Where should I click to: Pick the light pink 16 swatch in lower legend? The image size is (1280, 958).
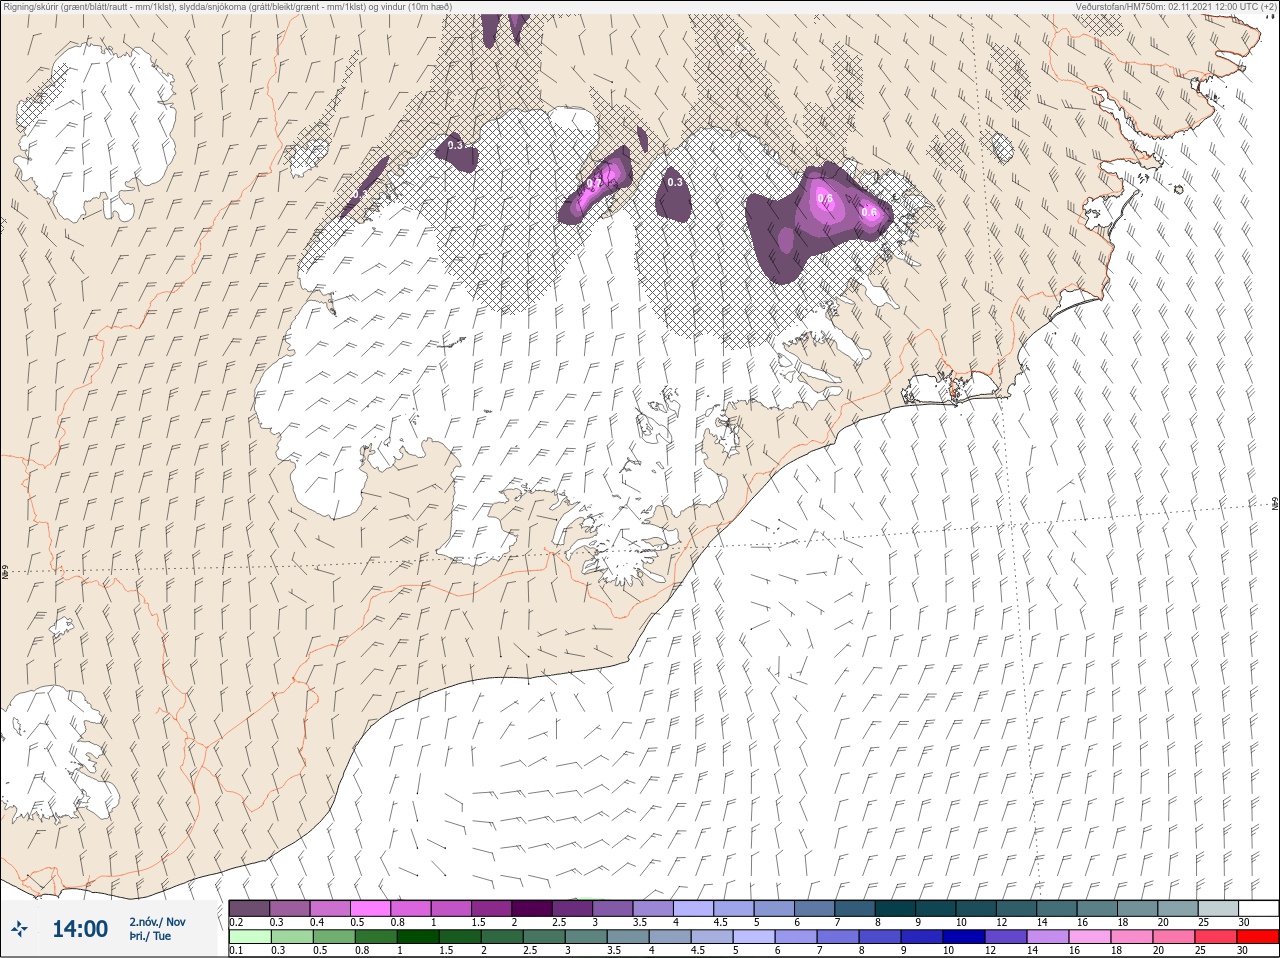[1089, 937]
